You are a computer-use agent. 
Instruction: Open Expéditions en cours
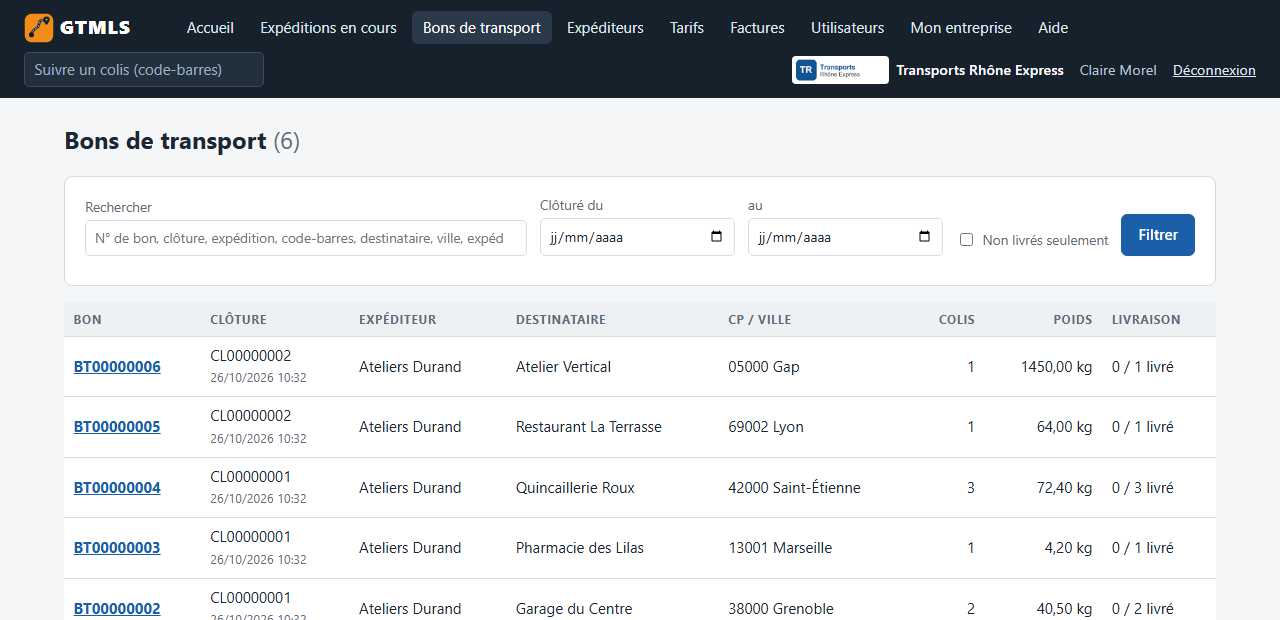(x=328, y=28)
